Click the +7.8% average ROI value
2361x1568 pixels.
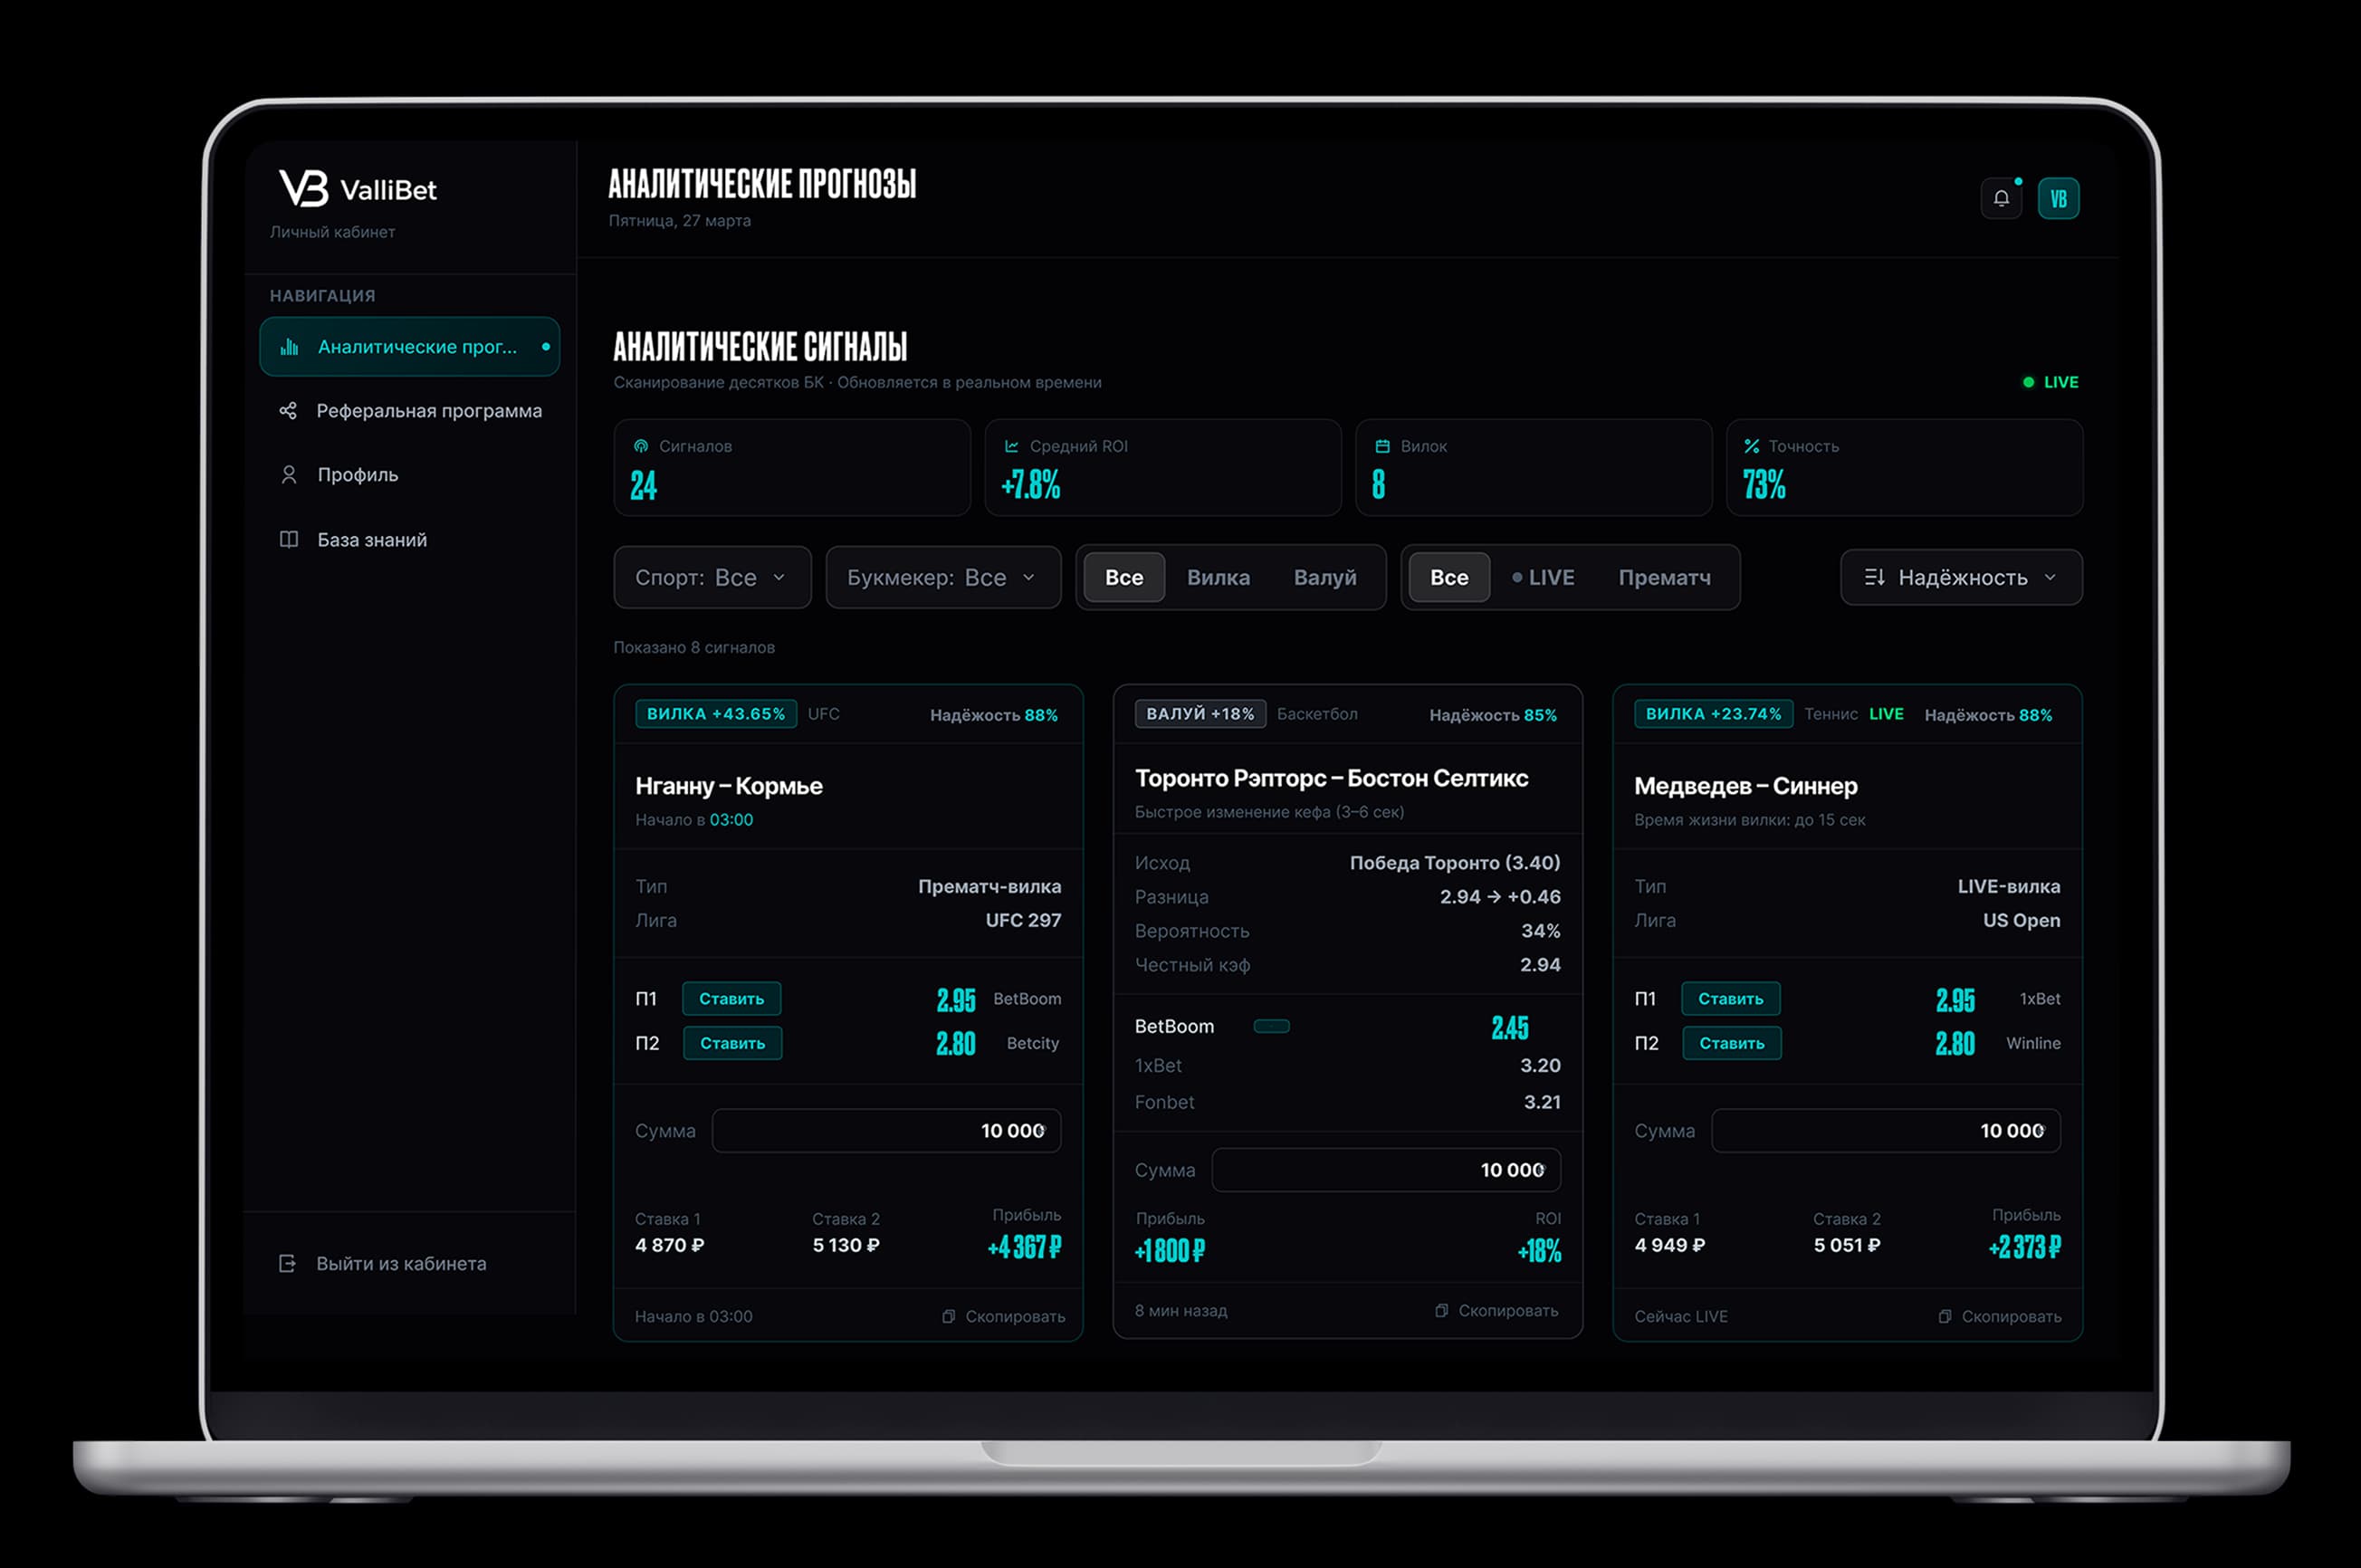[1030, 486]
